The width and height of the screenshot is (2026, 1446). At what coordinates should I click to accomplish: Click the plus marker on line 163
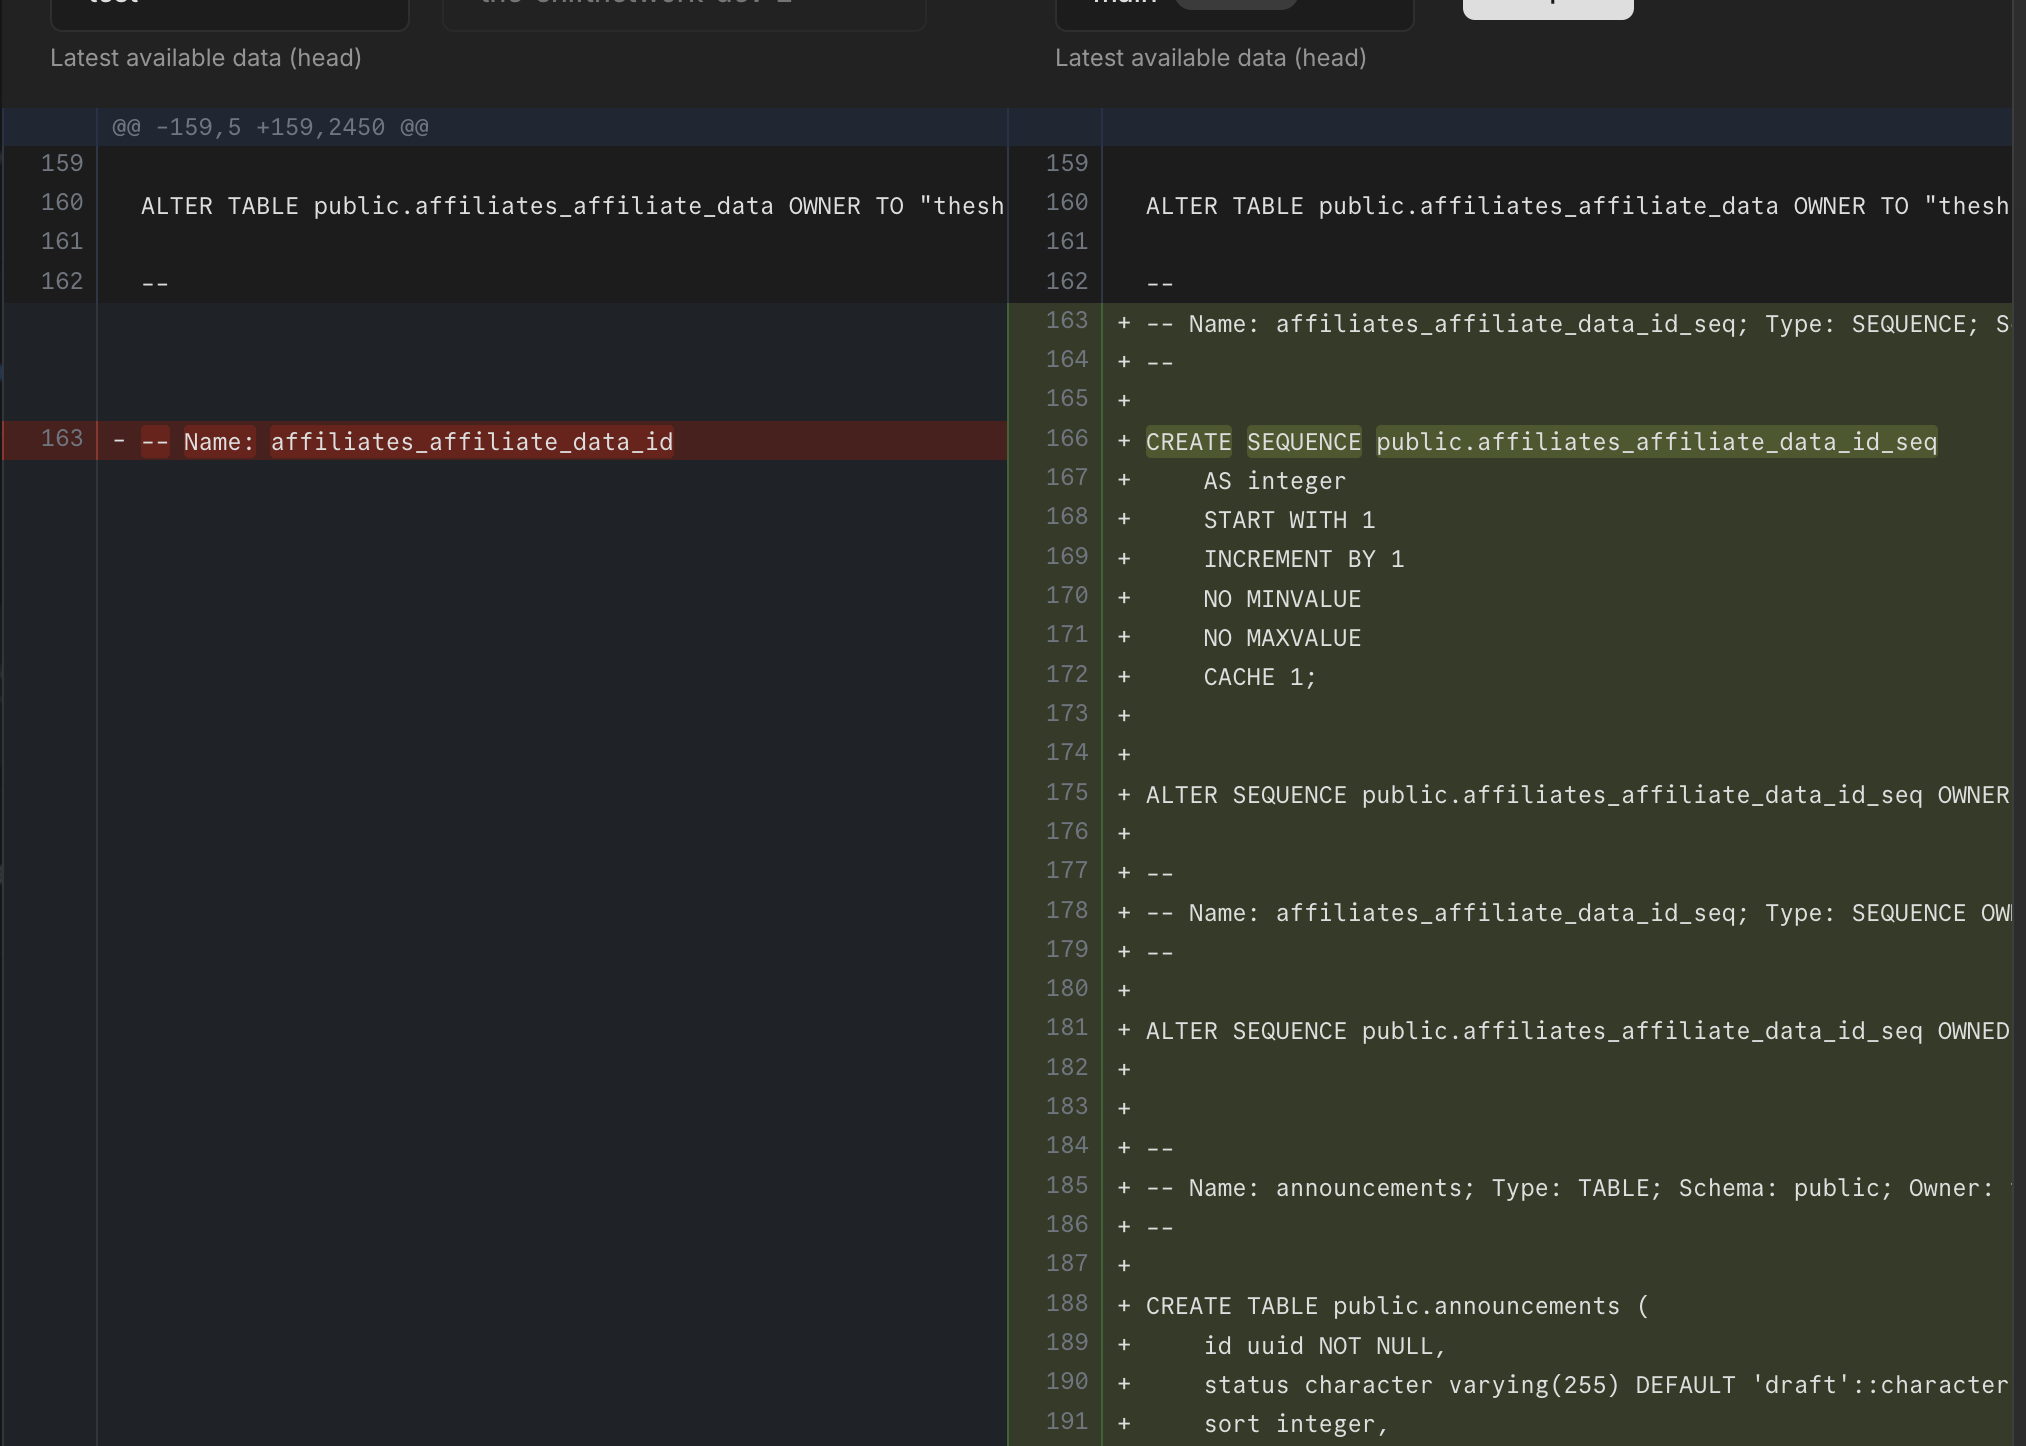[1124, 323]
